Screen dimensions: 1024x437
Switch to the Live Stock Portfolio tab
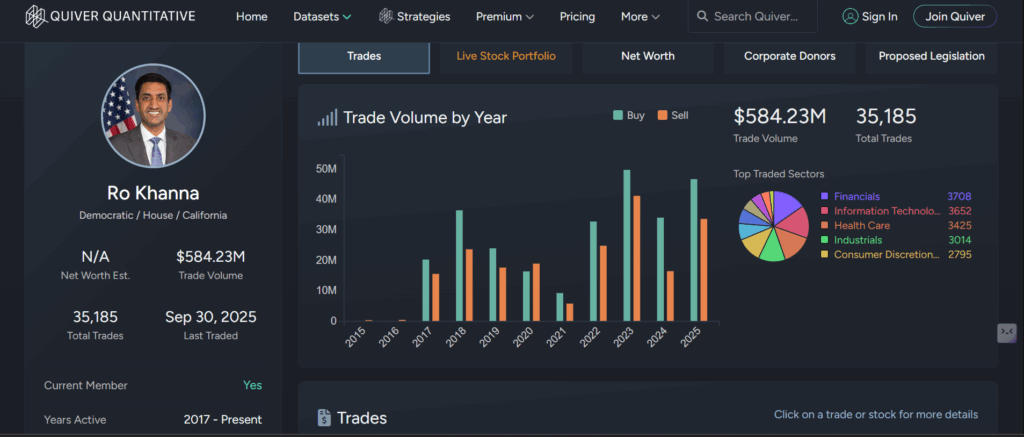coord(506,56)
